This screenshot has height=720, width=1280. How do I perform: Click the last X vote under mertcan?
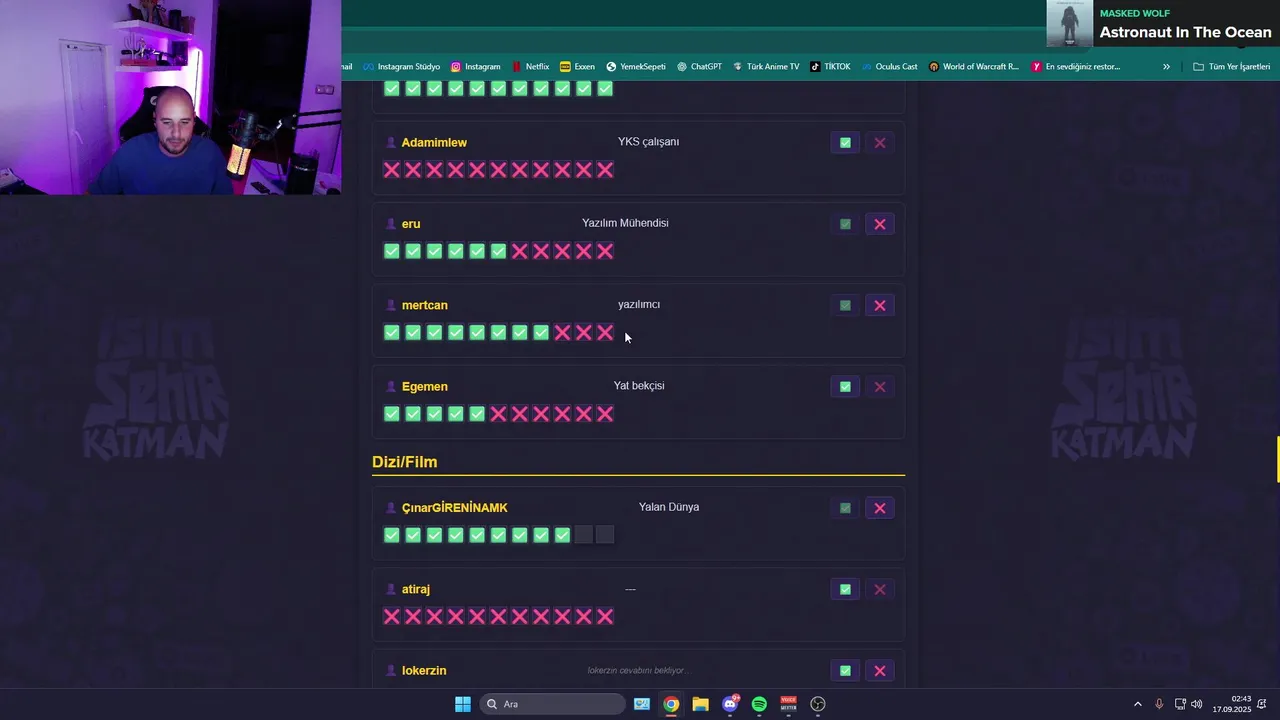point(605,332)
